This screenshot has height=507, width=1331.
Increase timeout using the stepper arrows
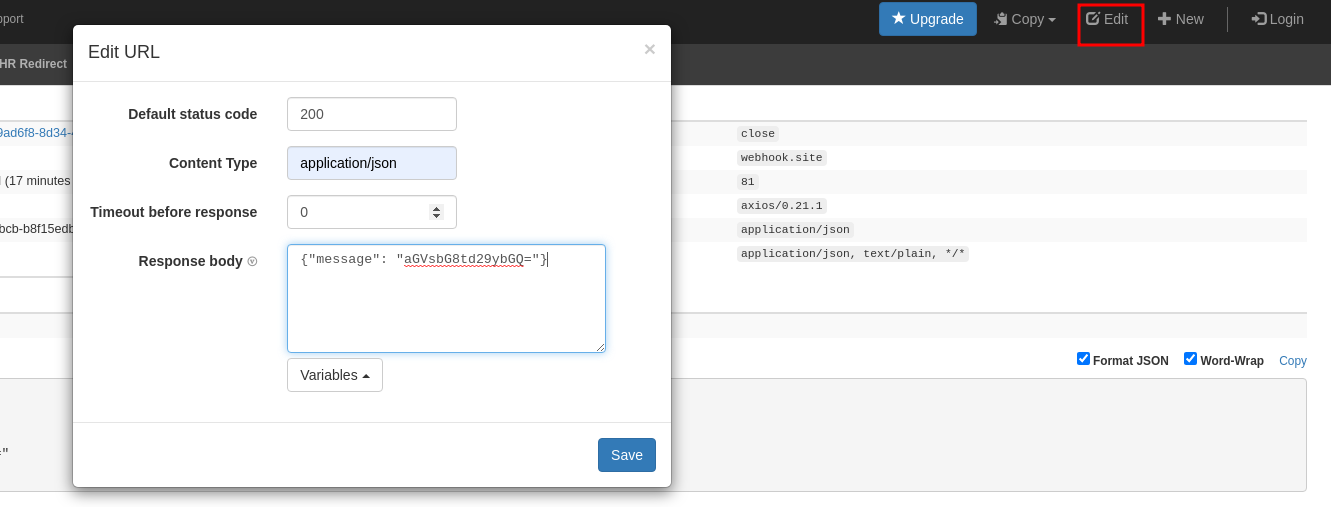click(436, 208)
